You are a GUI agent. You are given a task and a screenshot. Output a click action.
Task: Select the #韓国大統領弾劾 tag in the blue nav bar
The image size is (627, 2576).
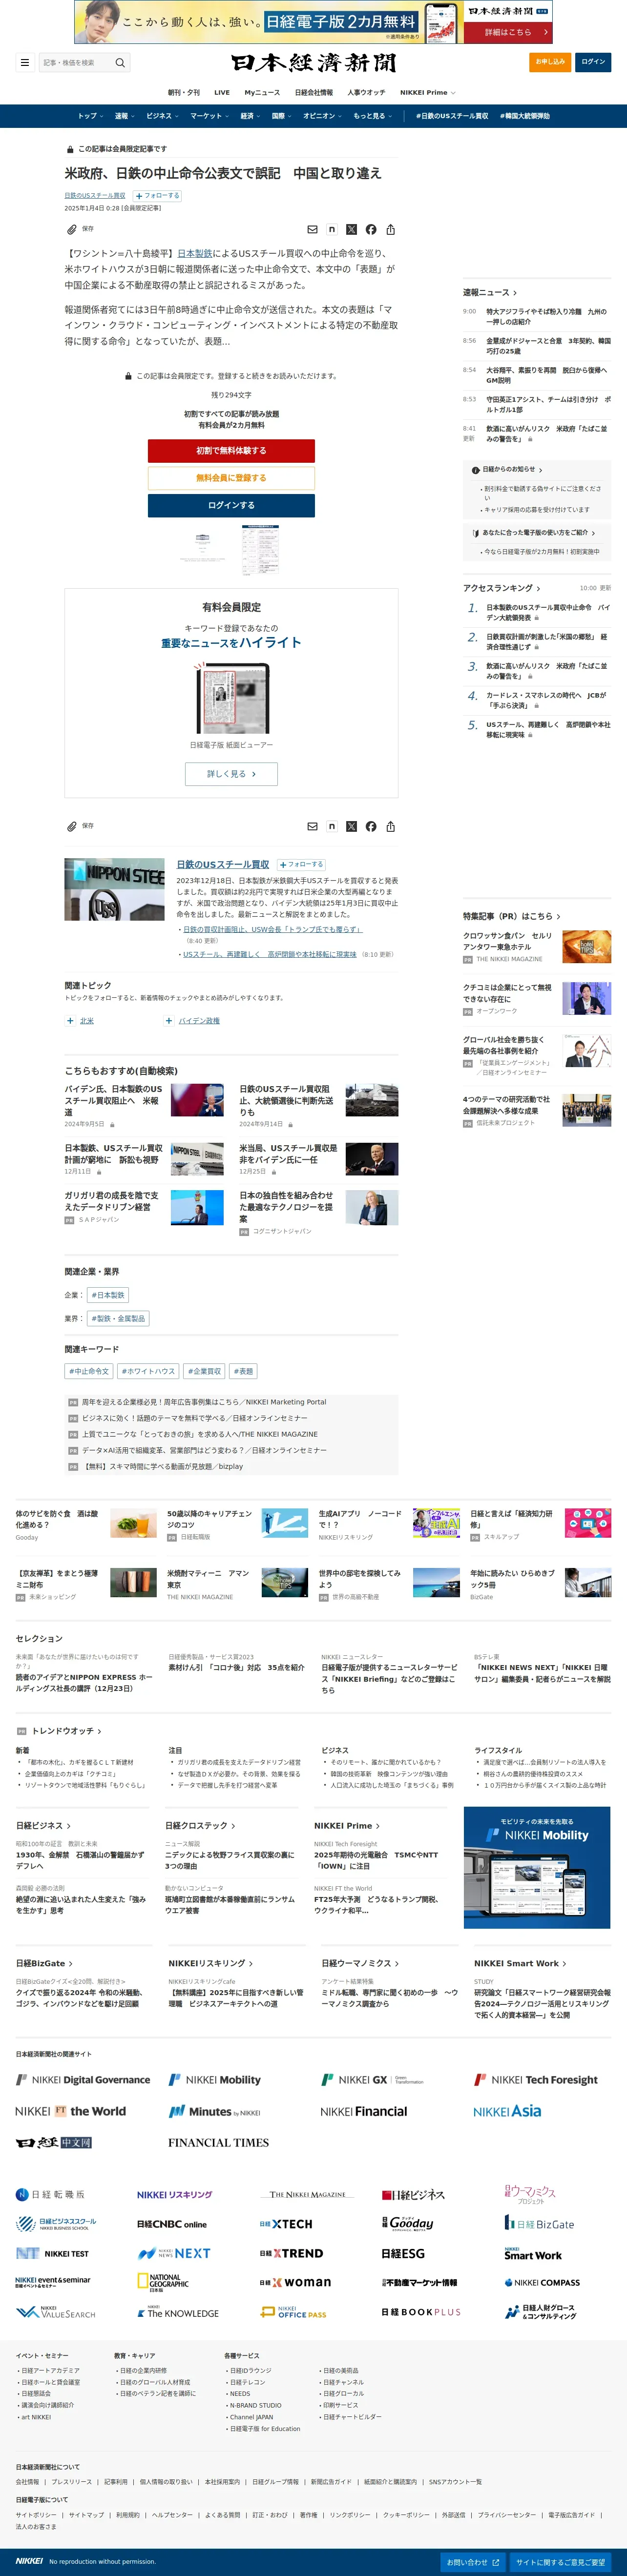pos(525,116)
